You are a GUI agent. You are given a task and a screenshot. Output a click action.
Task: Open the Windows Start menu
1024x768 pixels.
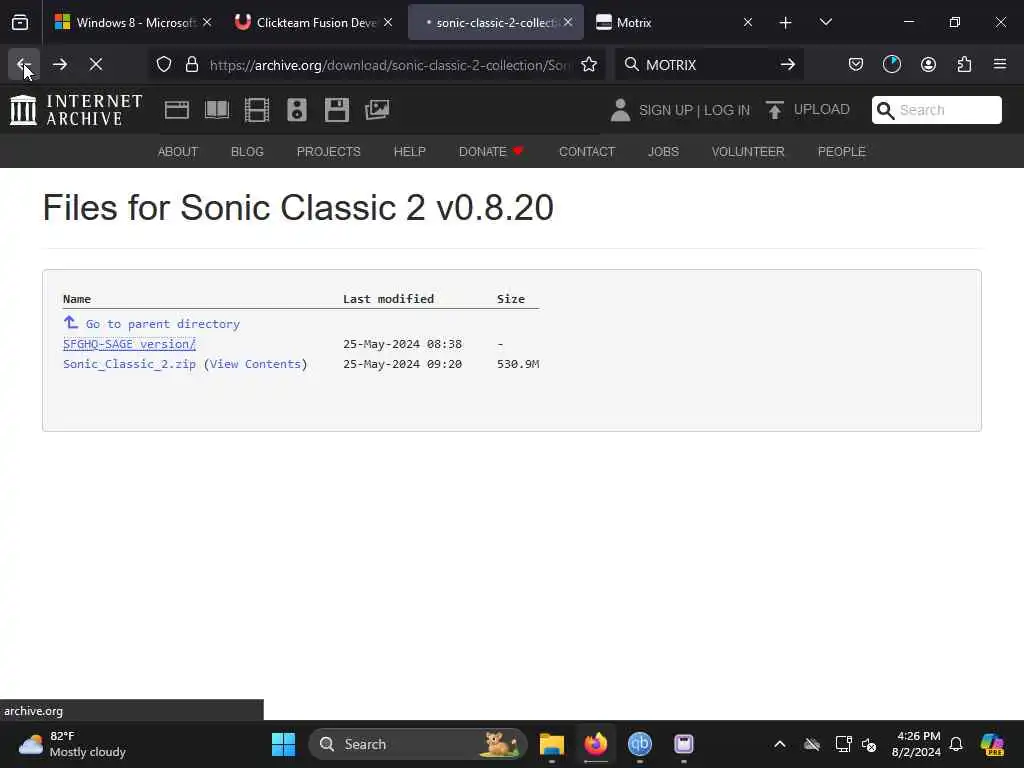pyautogui.click(x=283, y=744)
